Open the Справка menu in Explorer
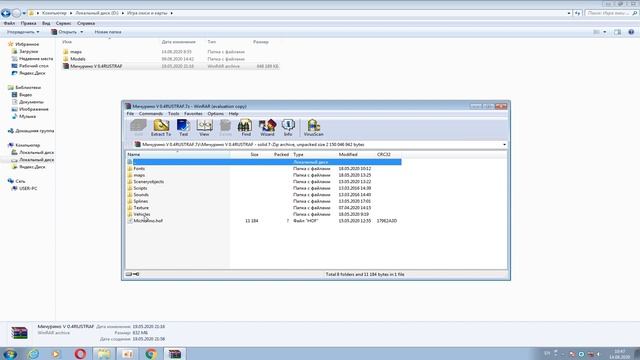The height and width of the screenshot is (360, 640). click(x=86, y=24)
